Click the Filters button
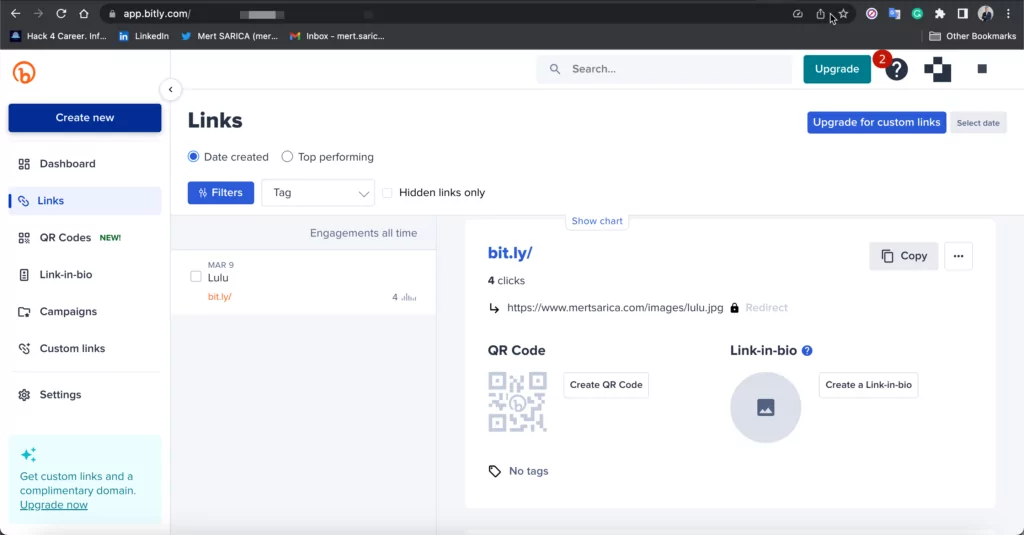 (221, 193)
